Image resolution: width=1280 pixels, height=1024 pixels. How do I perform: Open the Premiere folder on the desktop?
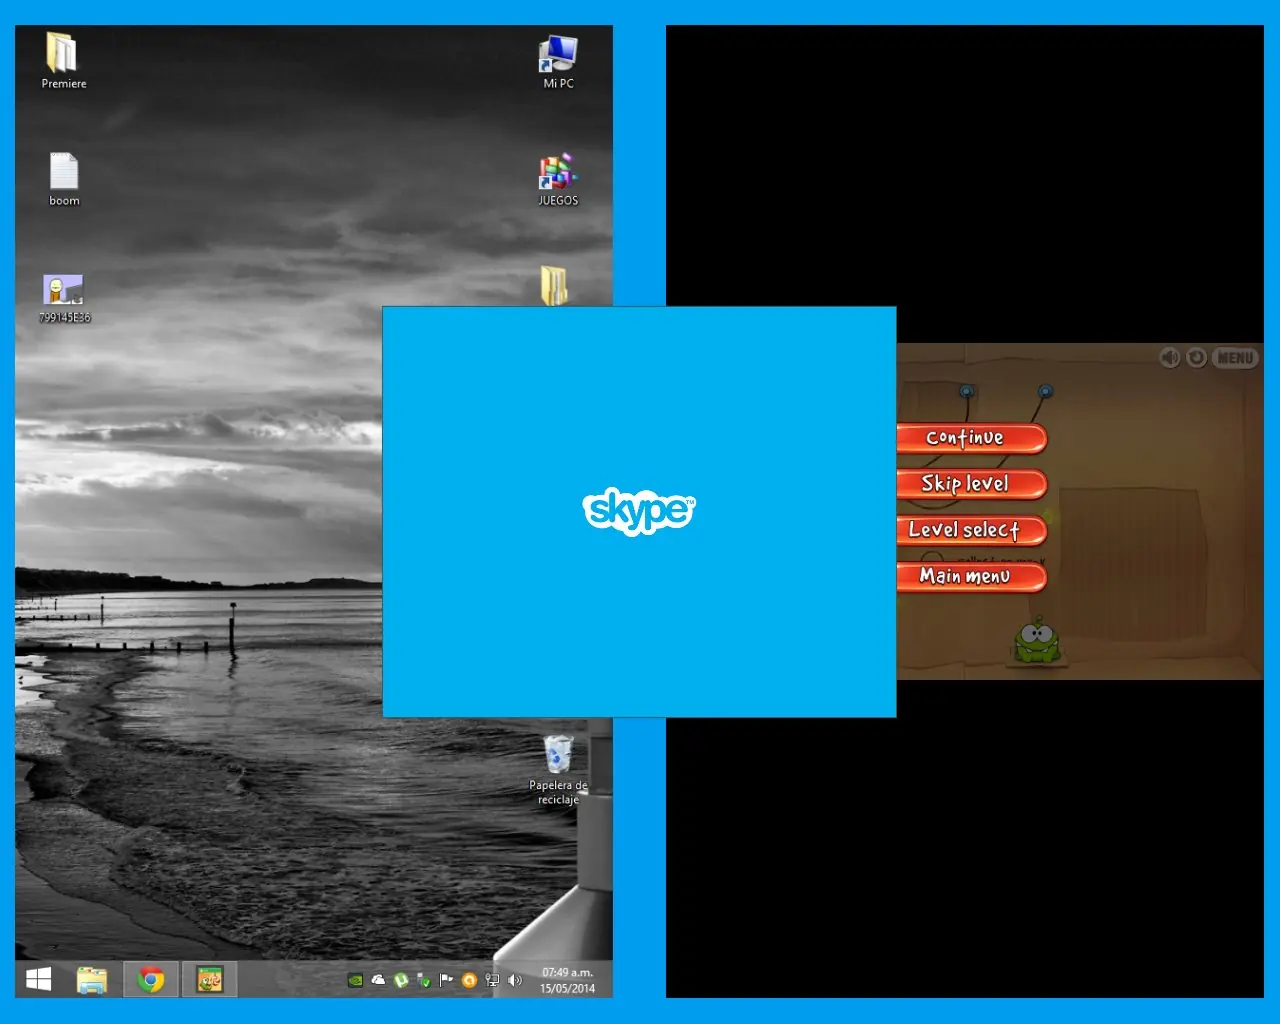pos(63,60)
